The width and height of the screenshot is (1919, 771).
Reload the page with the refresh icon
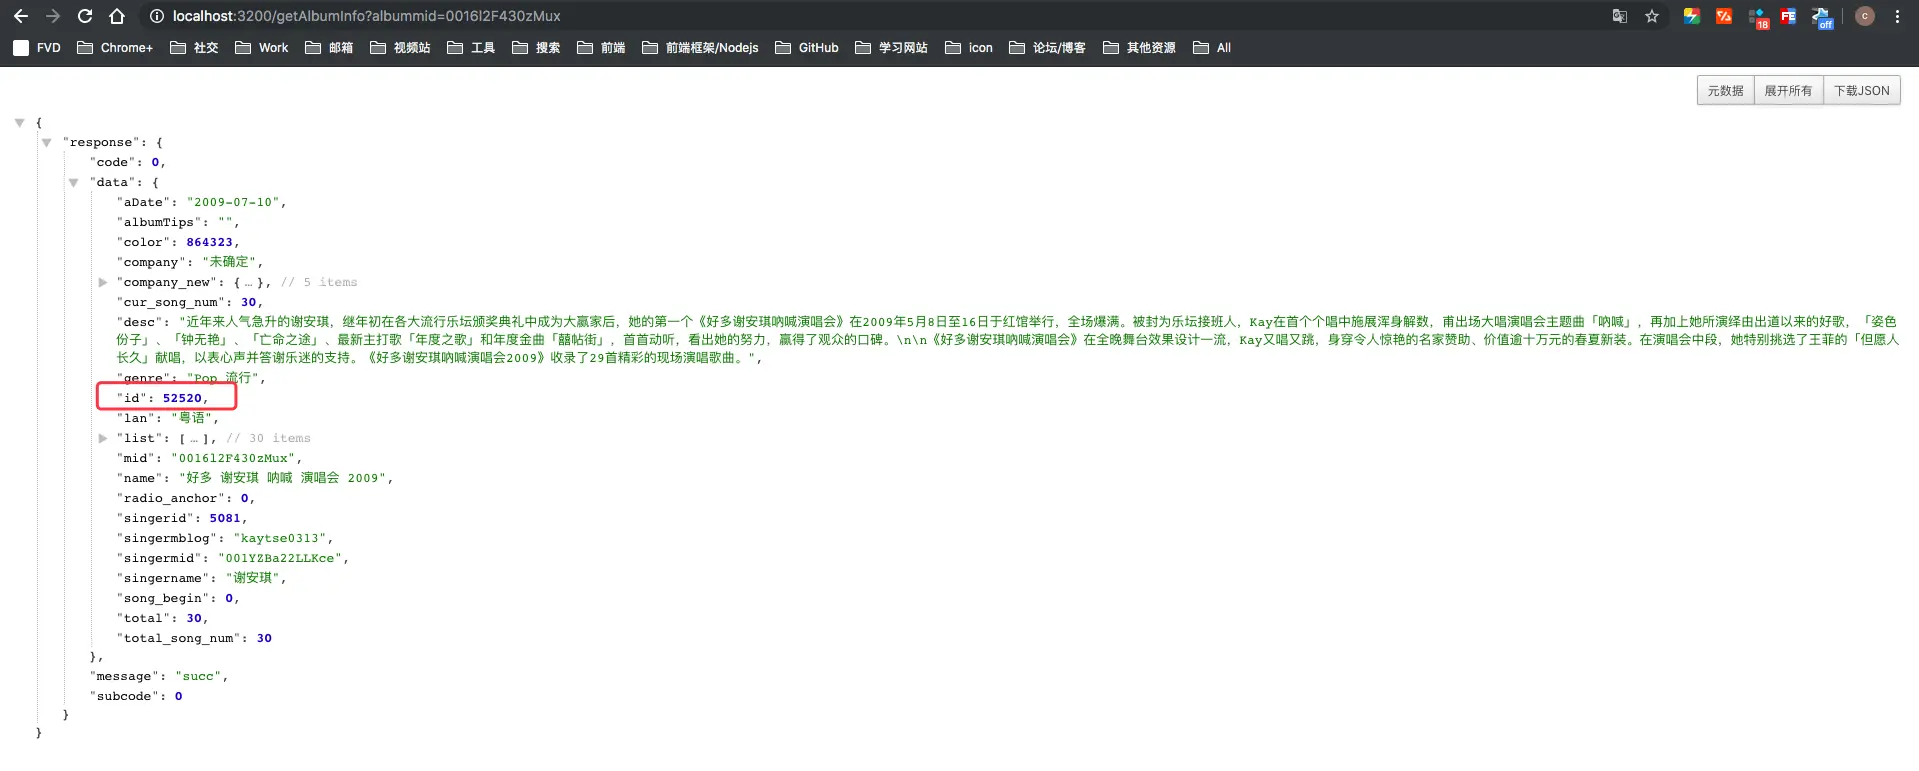pos(85,16)
